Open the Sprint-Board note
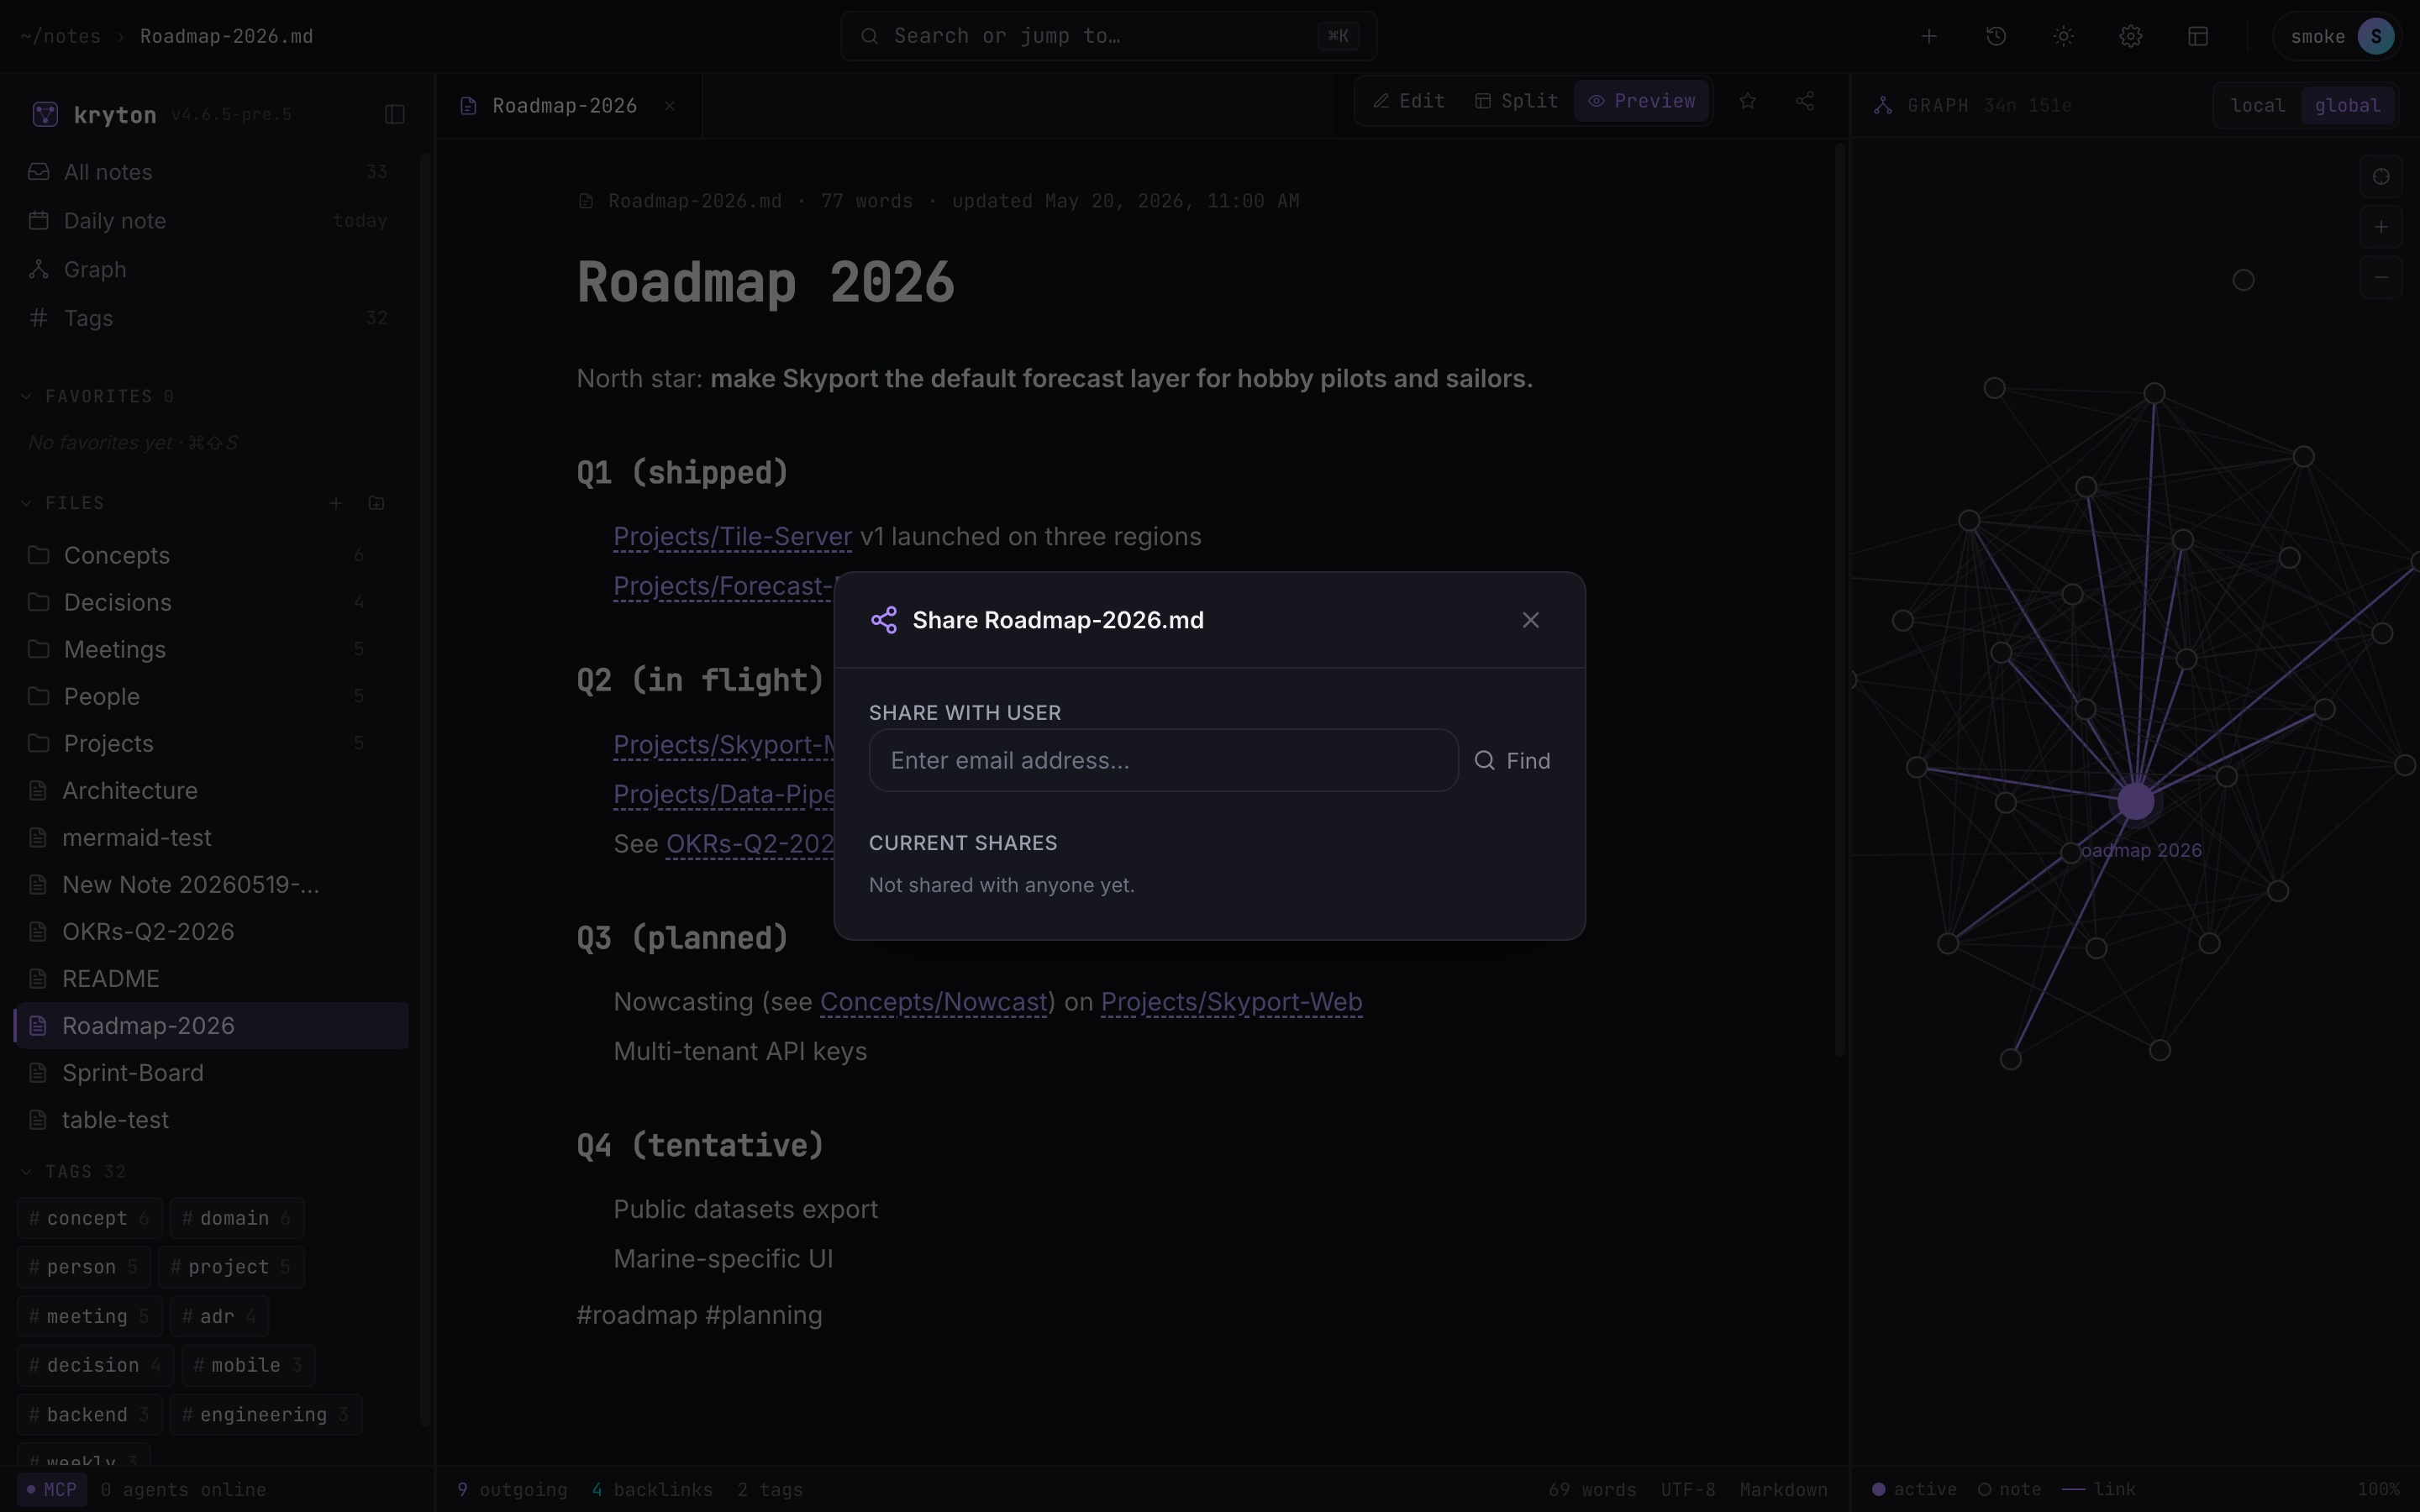The width and height of the screenshot is (2420, 1512). [x=212, y=1072]
